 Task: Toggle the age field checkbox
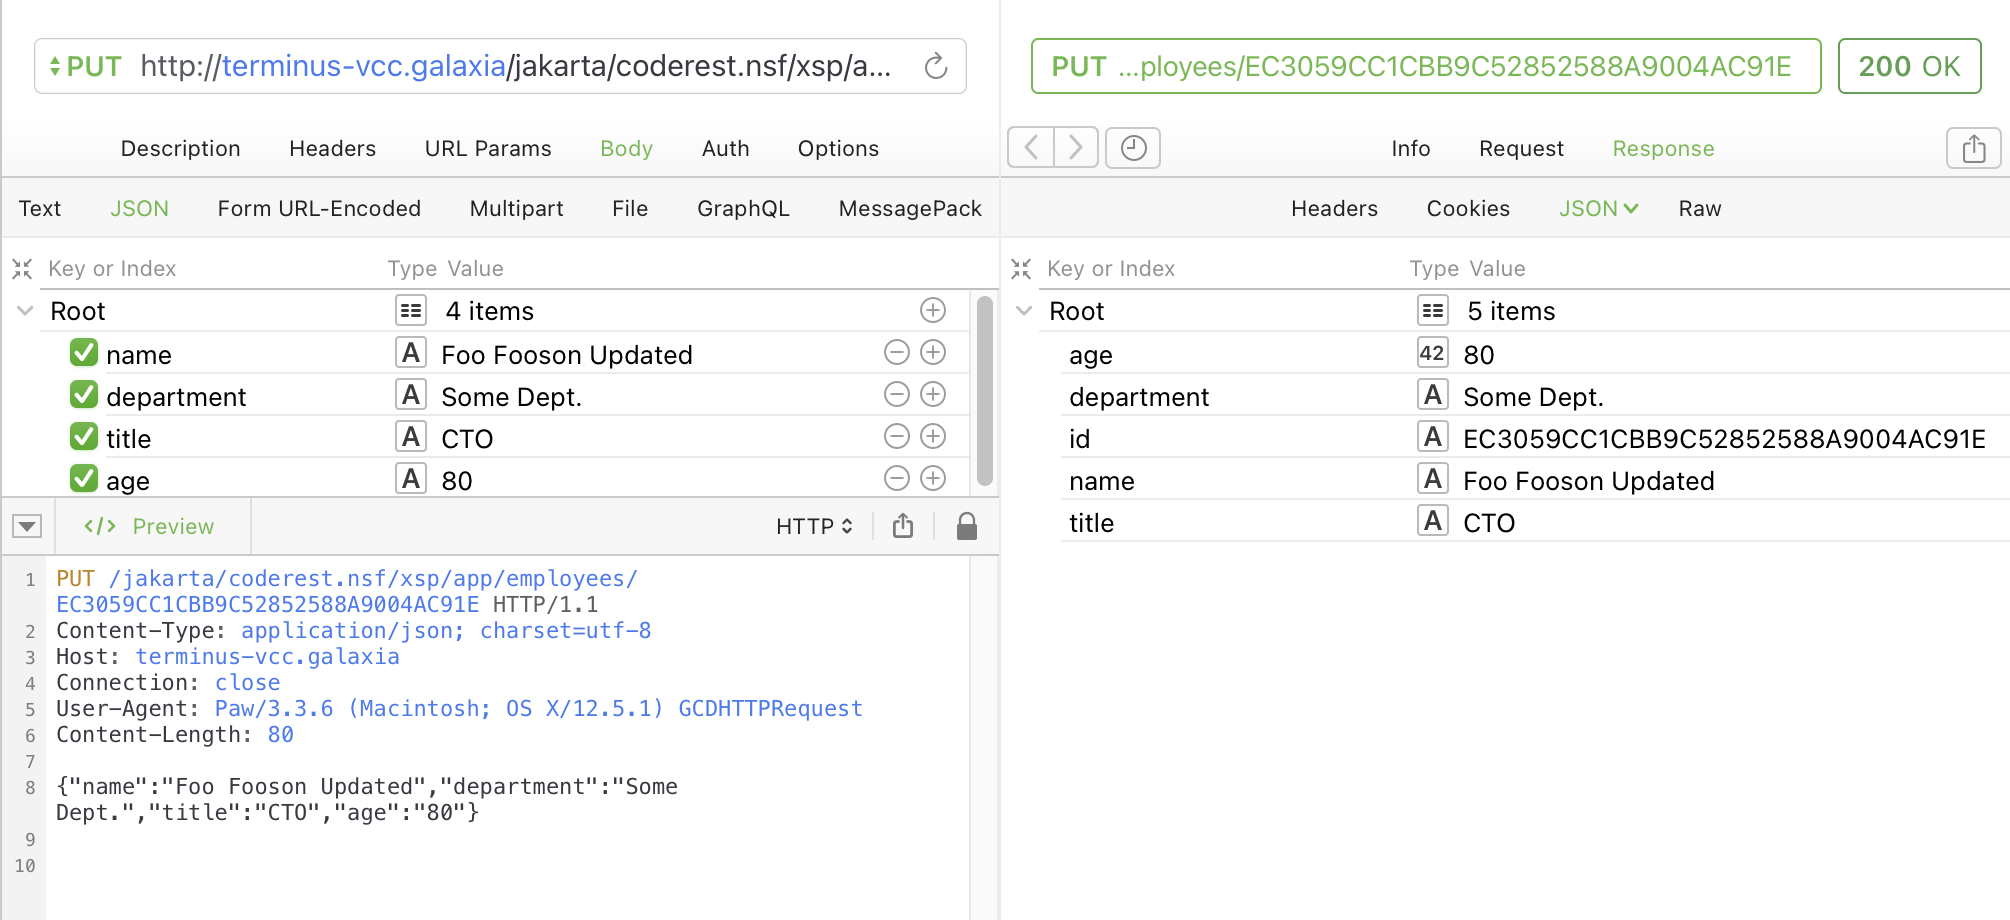point(84,479)
